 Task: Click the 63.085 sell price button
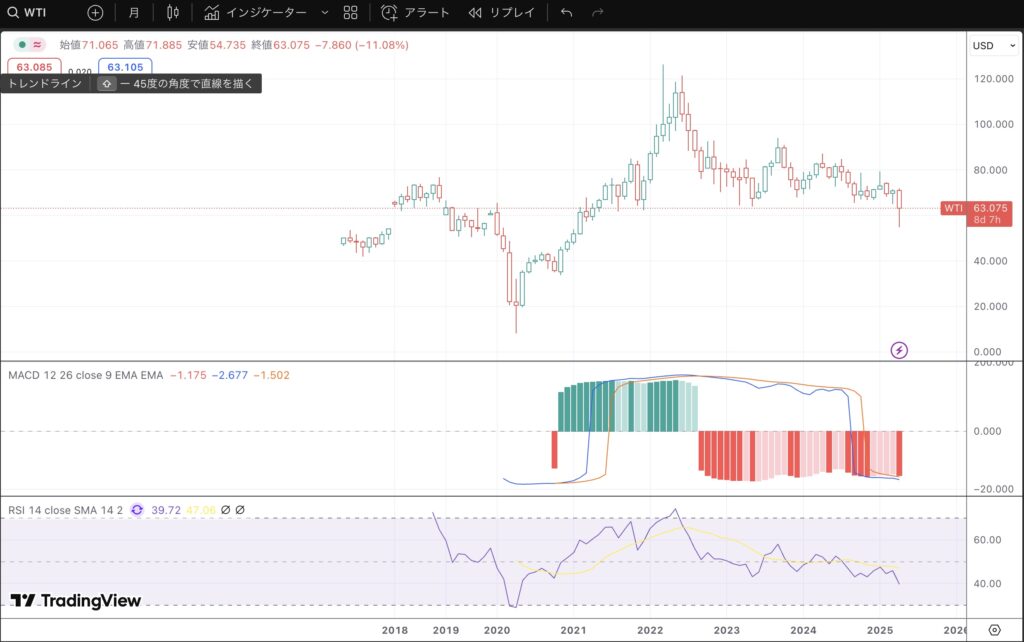point(34,67)
